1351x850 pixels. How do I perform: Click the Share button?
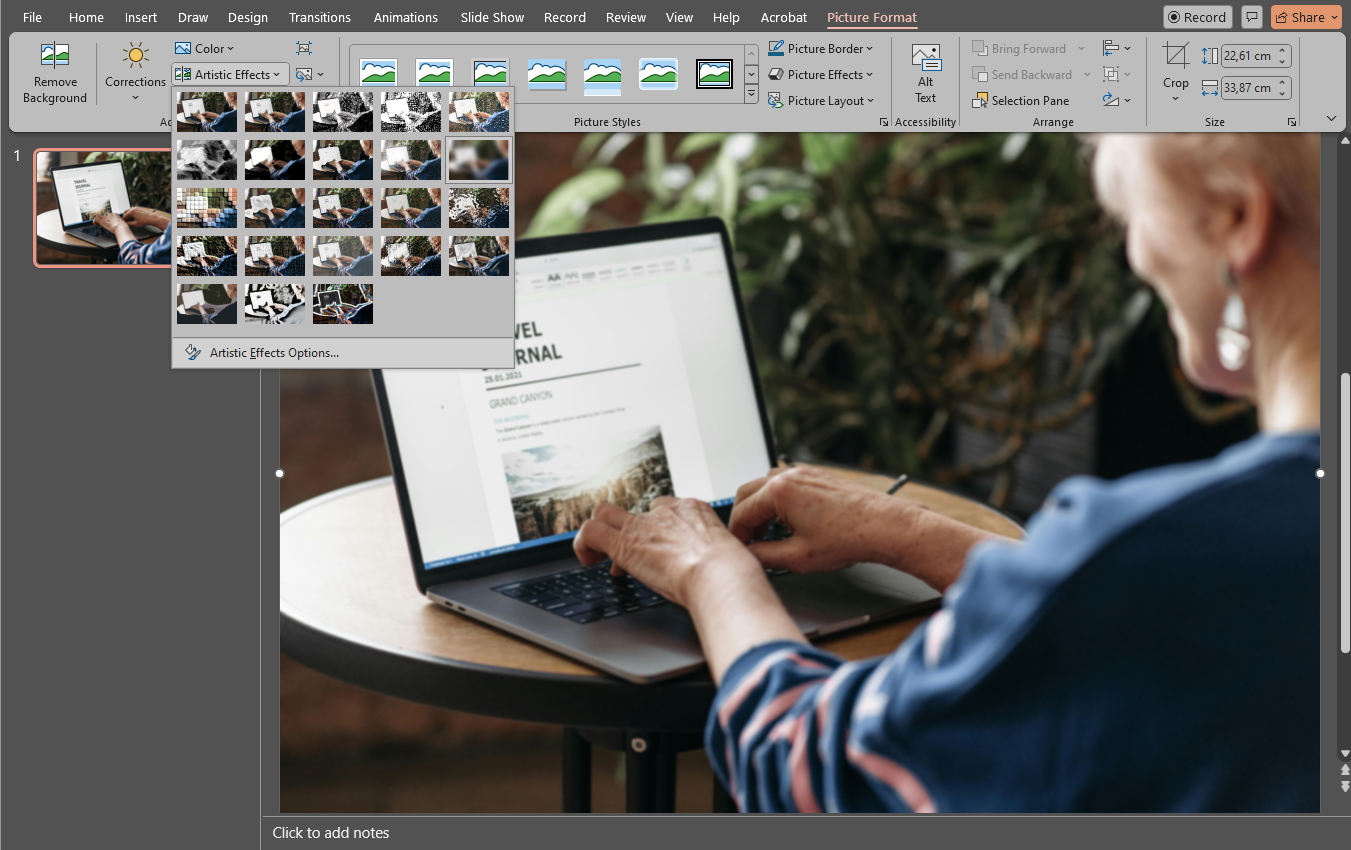click(x=1307, y=17)
